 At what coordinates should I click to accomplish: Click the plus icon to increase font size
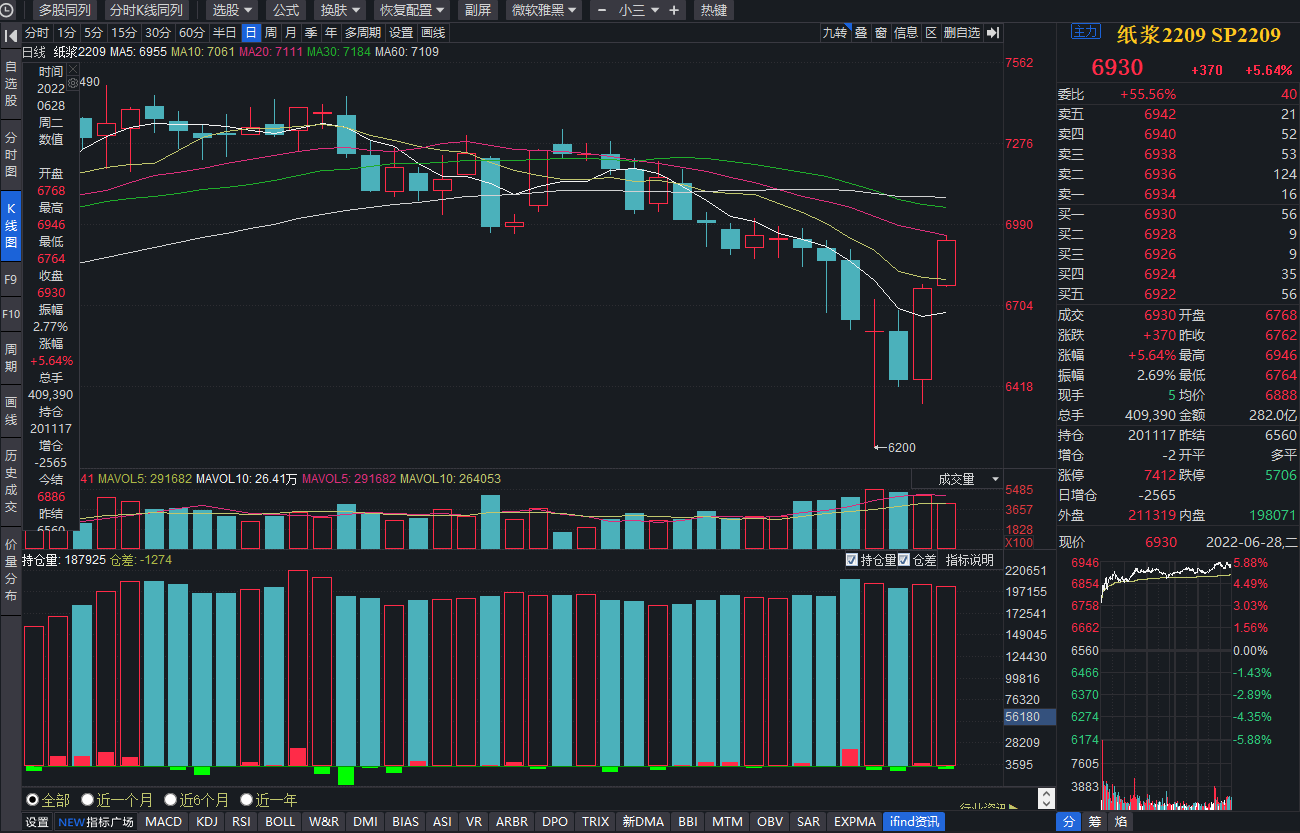(674, 10)
